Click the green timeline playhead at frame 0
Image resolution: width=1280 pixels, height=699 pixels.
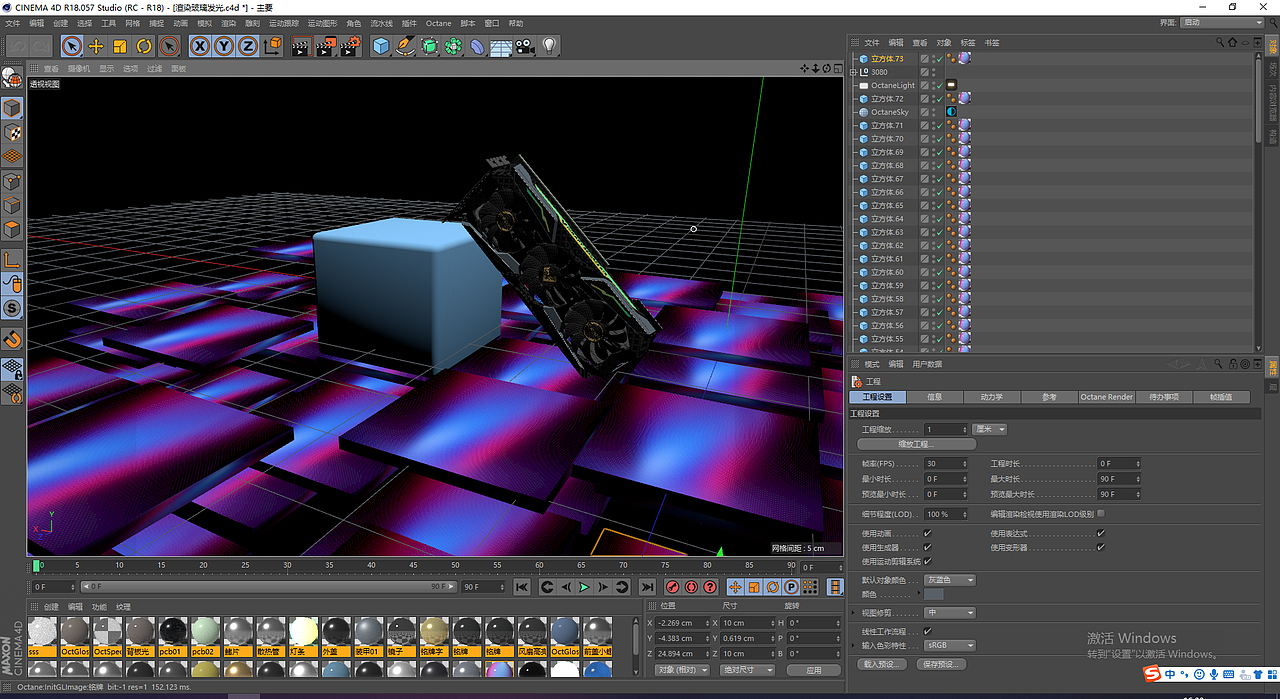(37, 566)
